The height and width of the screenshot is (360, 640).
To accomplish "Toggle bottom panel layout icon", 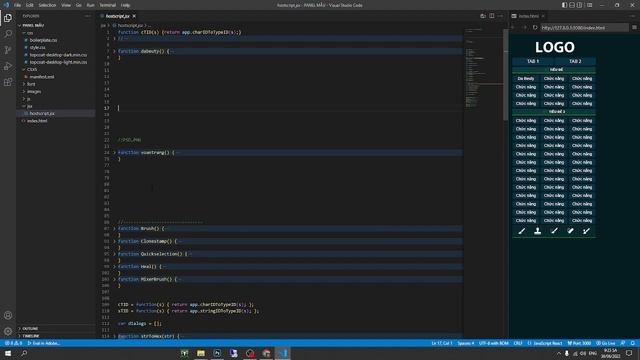I will 572,5.
